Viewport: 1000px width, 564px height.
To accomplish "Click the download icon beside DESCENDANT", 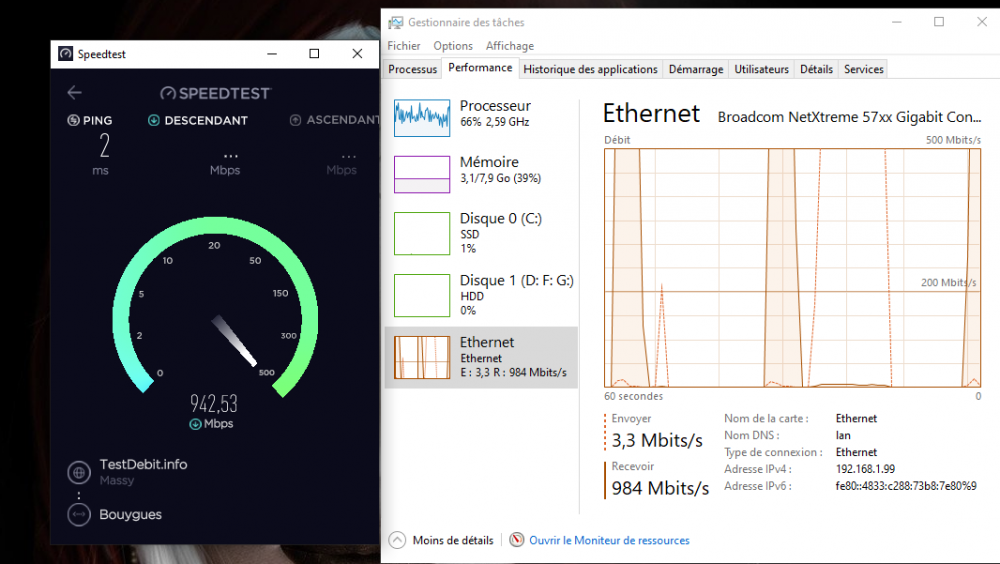I will point(154,121).
